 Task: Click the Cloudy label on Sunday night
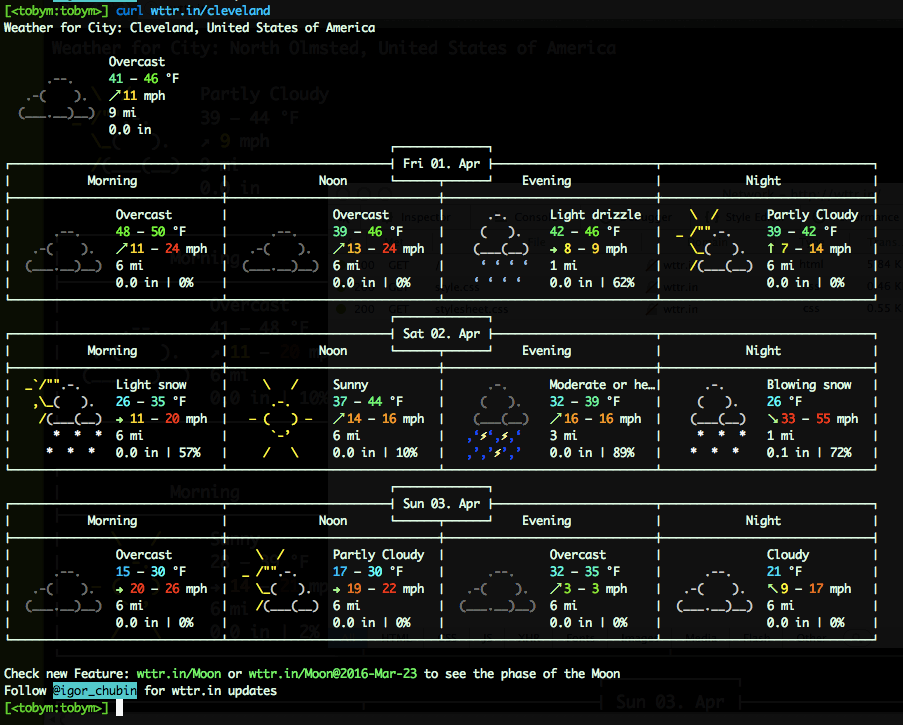[x=788, y=555]
